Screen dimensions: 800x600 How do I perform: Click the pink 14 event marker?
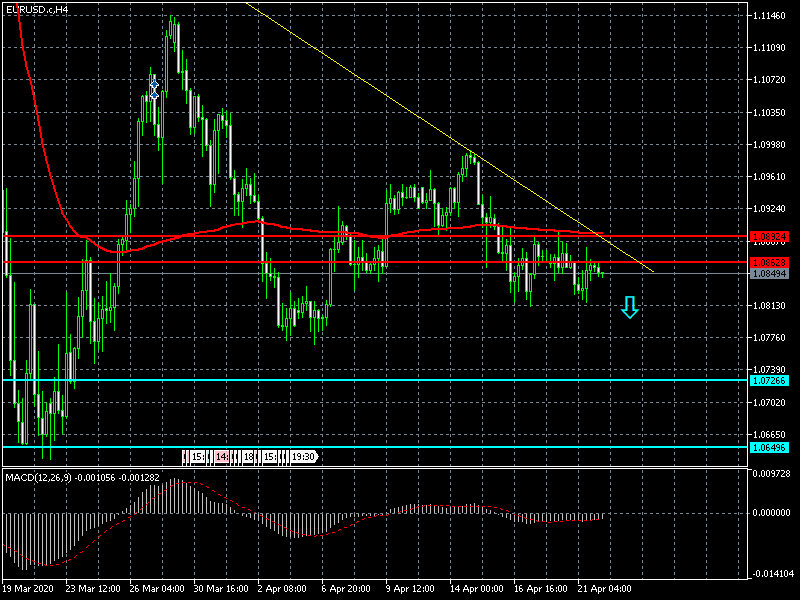[x=222, y=457]
